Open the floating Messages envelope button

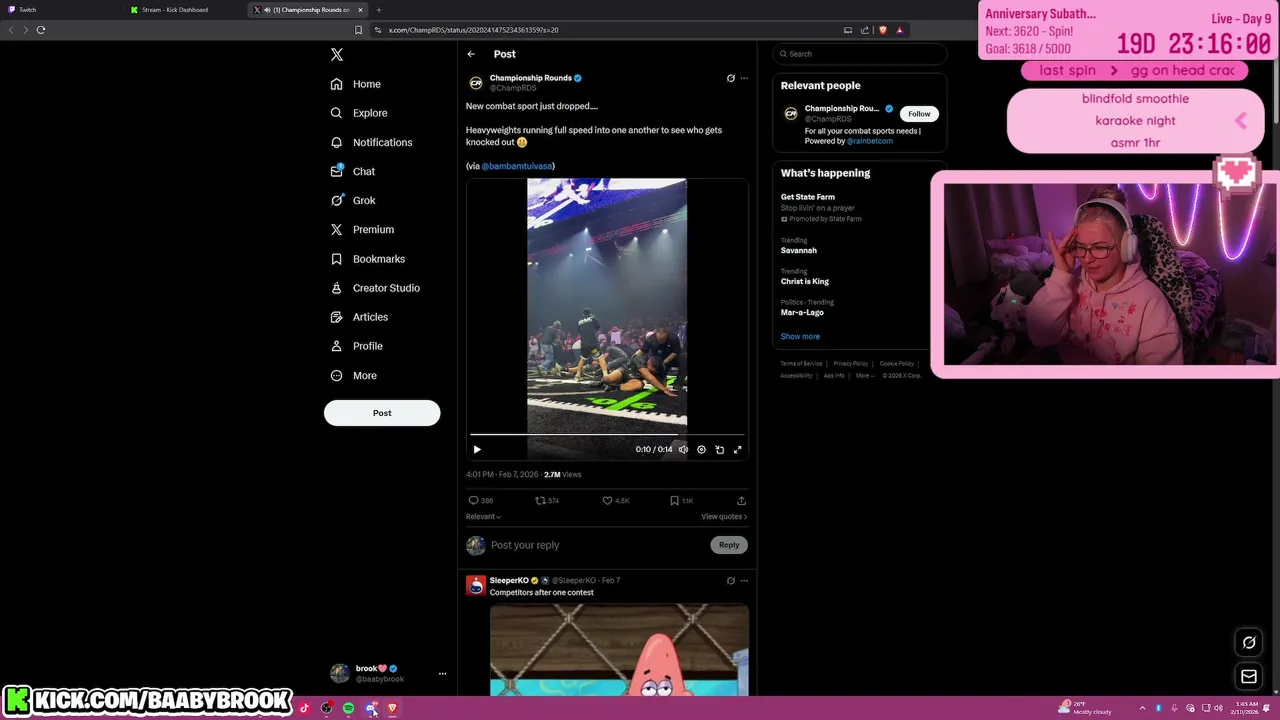(1249, 677)
